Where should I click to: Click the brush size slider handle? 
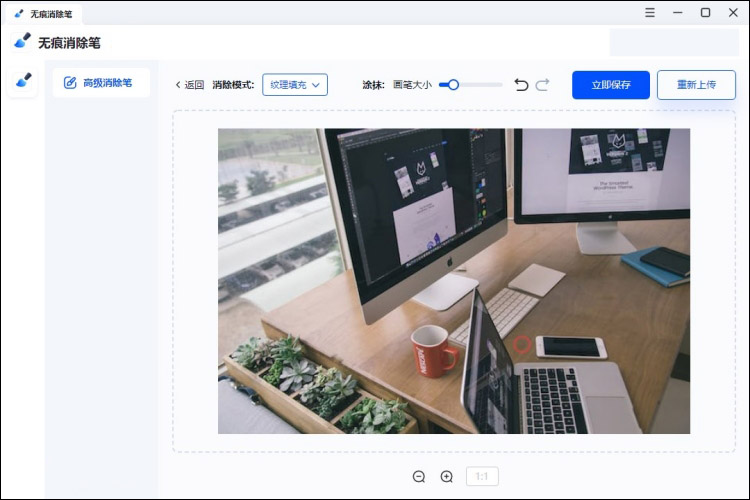coord(453,85)
